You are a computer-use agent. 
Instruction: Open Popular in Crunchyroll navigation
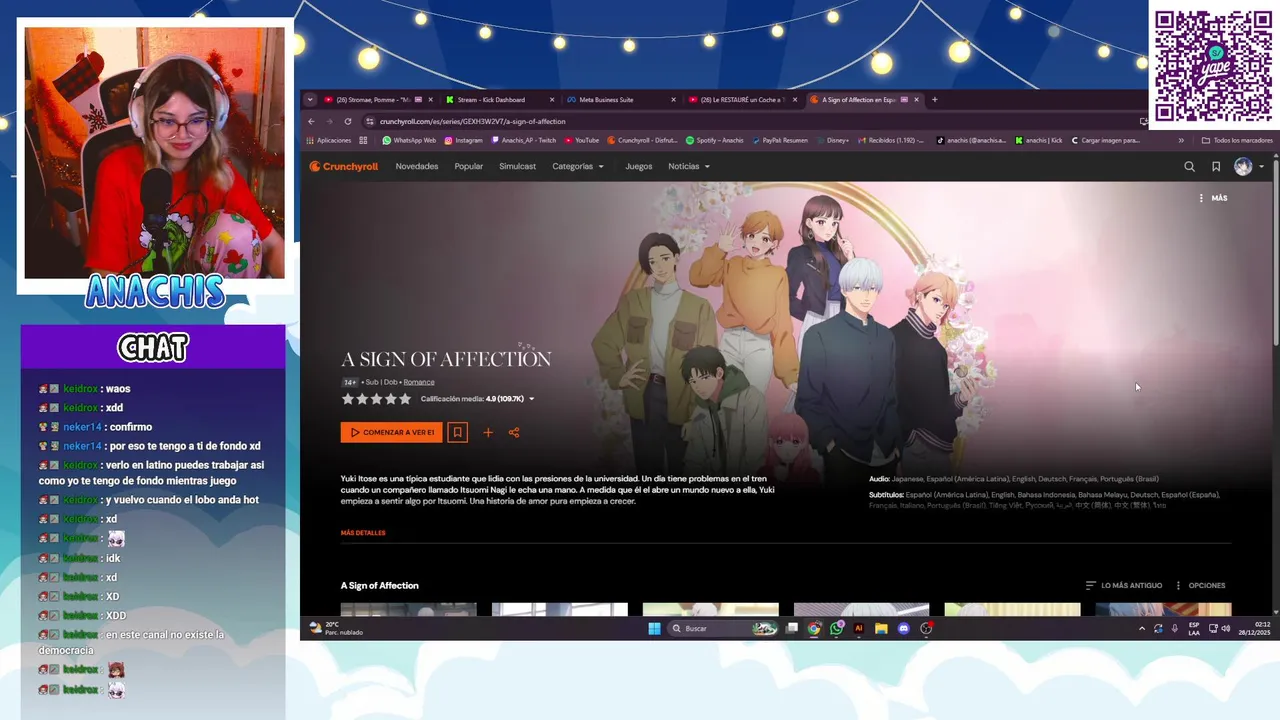click(x=469, y=167)
